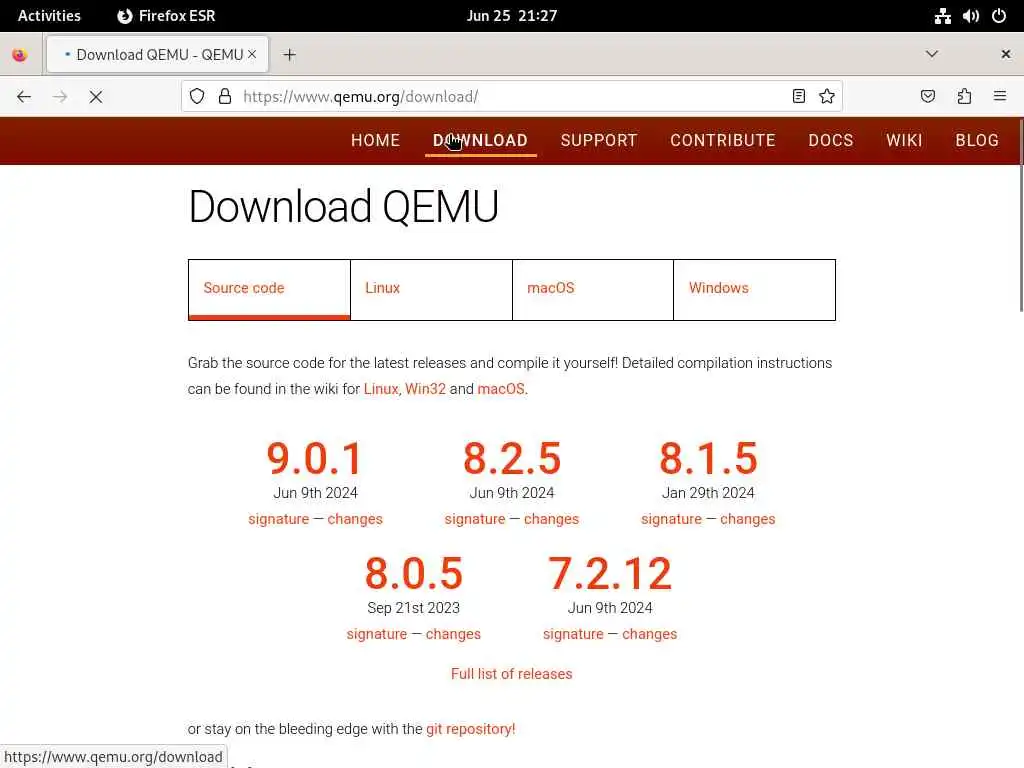
Task: Open the power menu icon
Action: click(x=999, y=16)
